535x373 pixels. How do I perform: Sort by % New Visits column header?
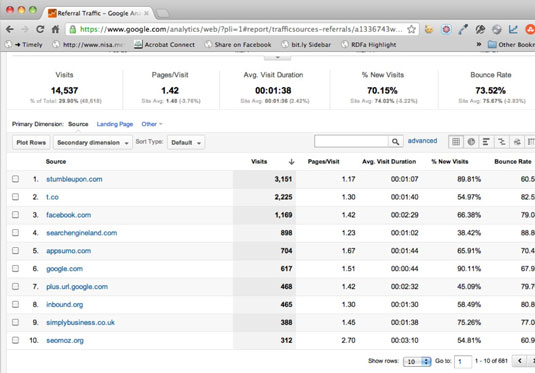[450, 162]
